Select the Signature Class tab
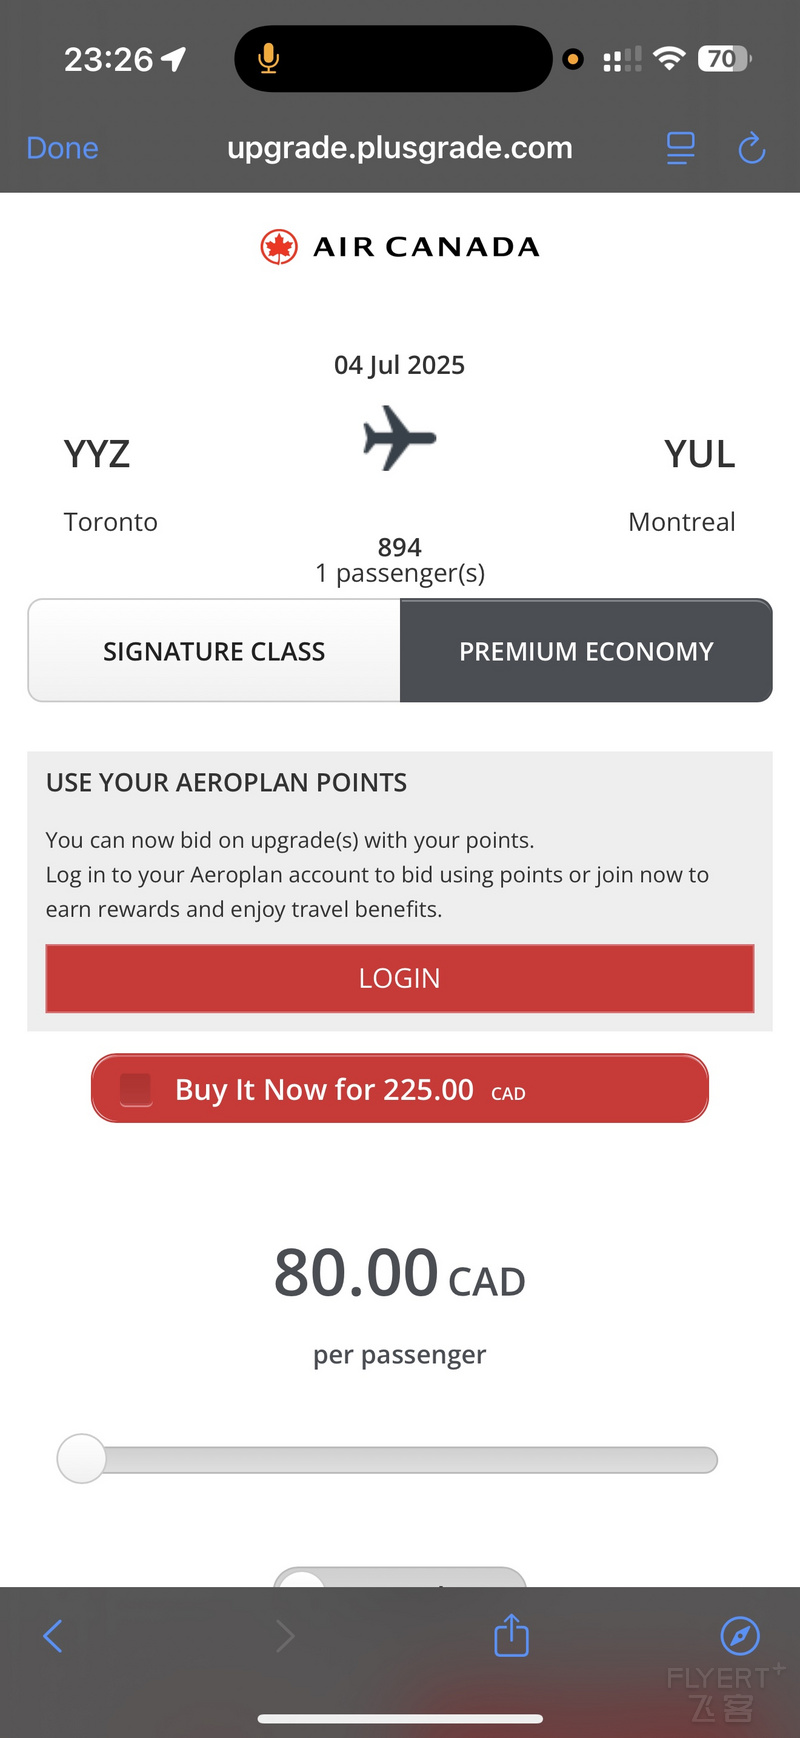This screenshot has width=800, height=1738. [x=214, y=651]
